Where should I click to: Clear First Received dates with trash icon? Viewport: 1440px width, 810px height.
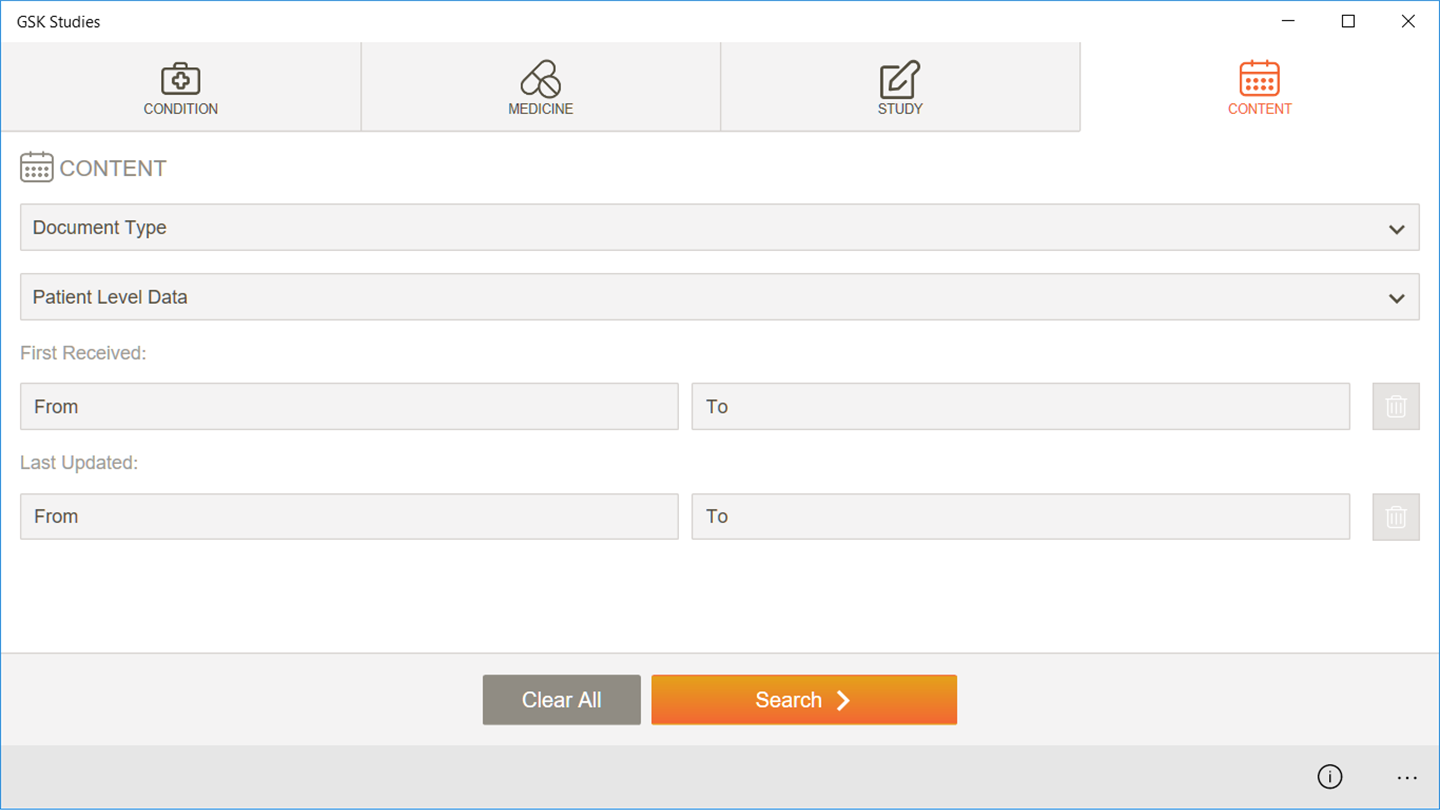[1396, 406]
